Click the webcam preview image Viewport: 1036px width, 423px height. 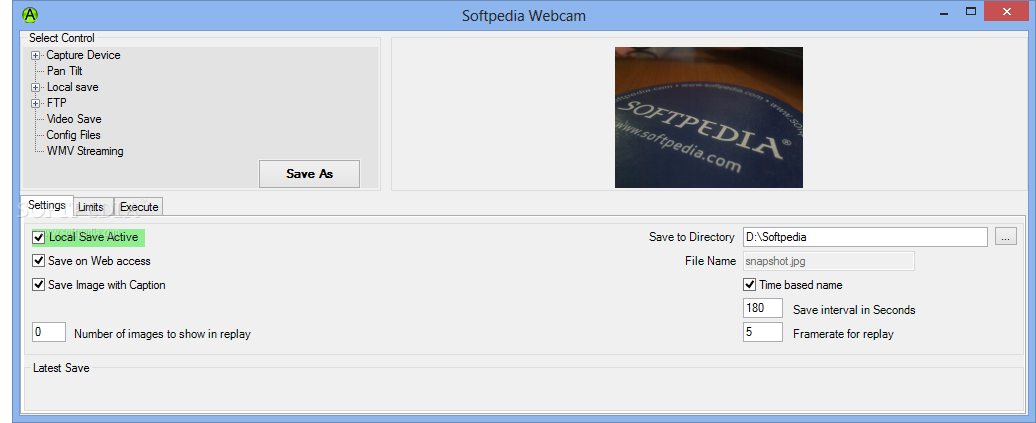709,117
